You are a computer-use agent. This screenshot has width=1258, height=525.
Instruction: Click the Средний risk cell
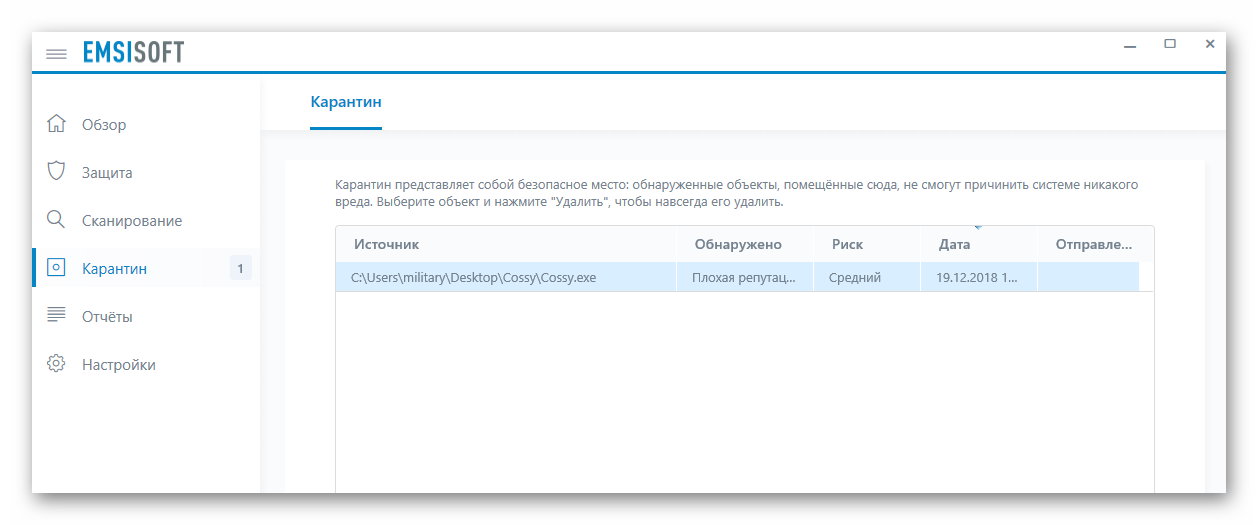pyautogui.click(x=867, y=277)
